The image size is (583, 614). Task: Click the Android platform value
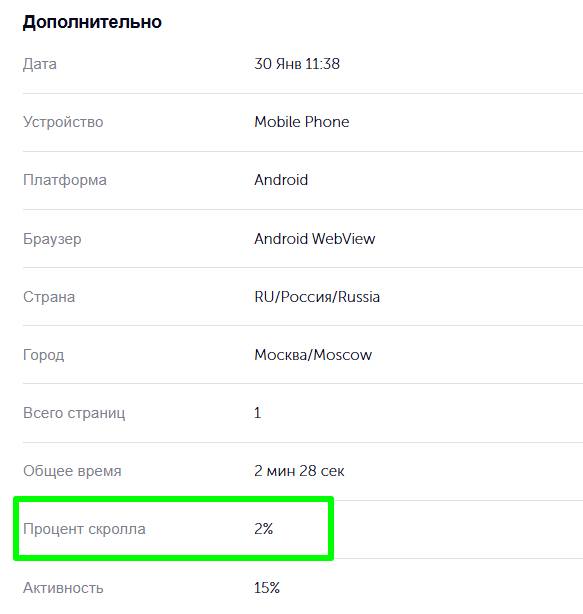(281, 180)
